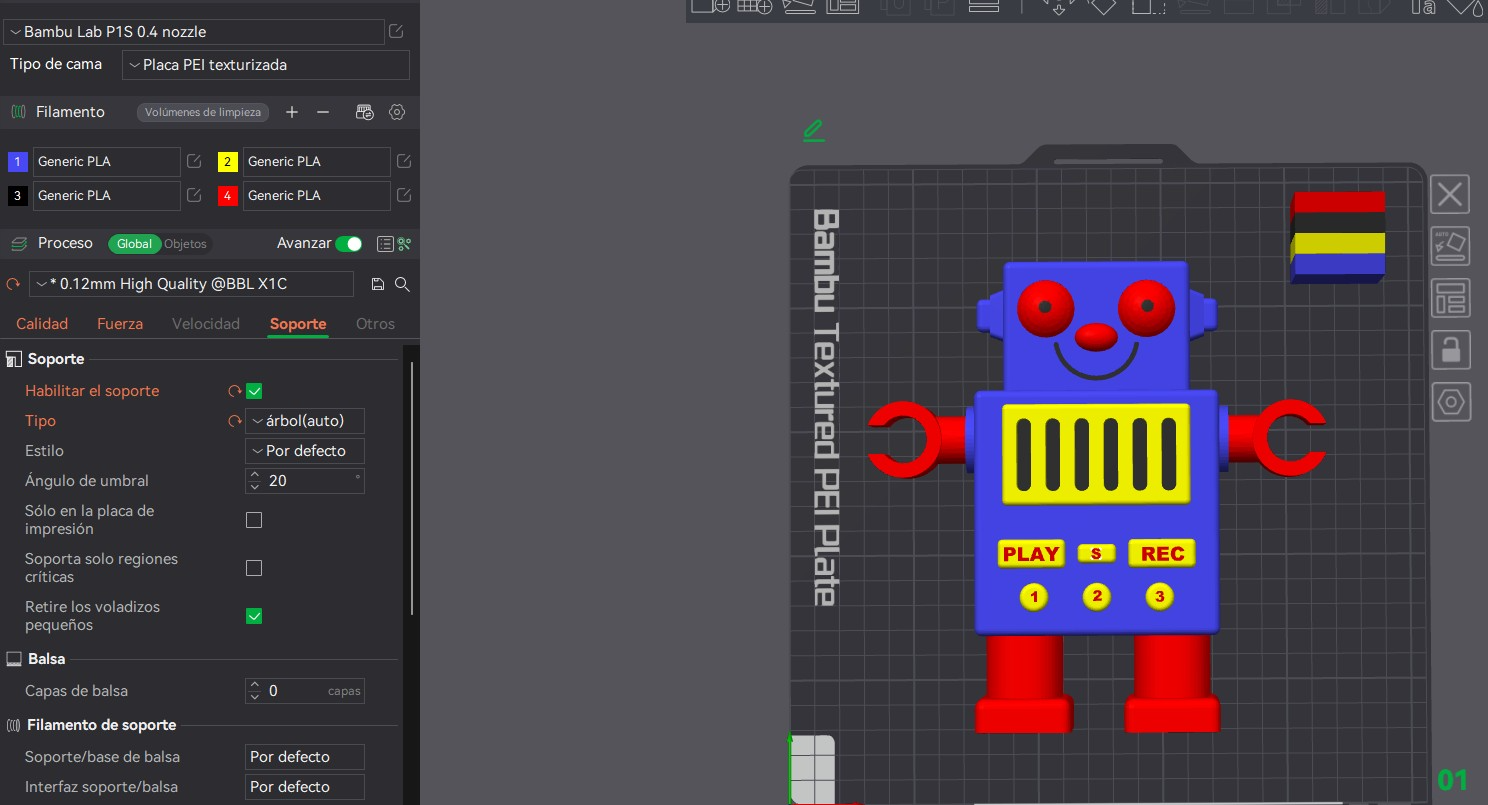The image size is (1488, 805).
Task: Decrease Capas de balsa with down arrow
Action: point(255,697)
